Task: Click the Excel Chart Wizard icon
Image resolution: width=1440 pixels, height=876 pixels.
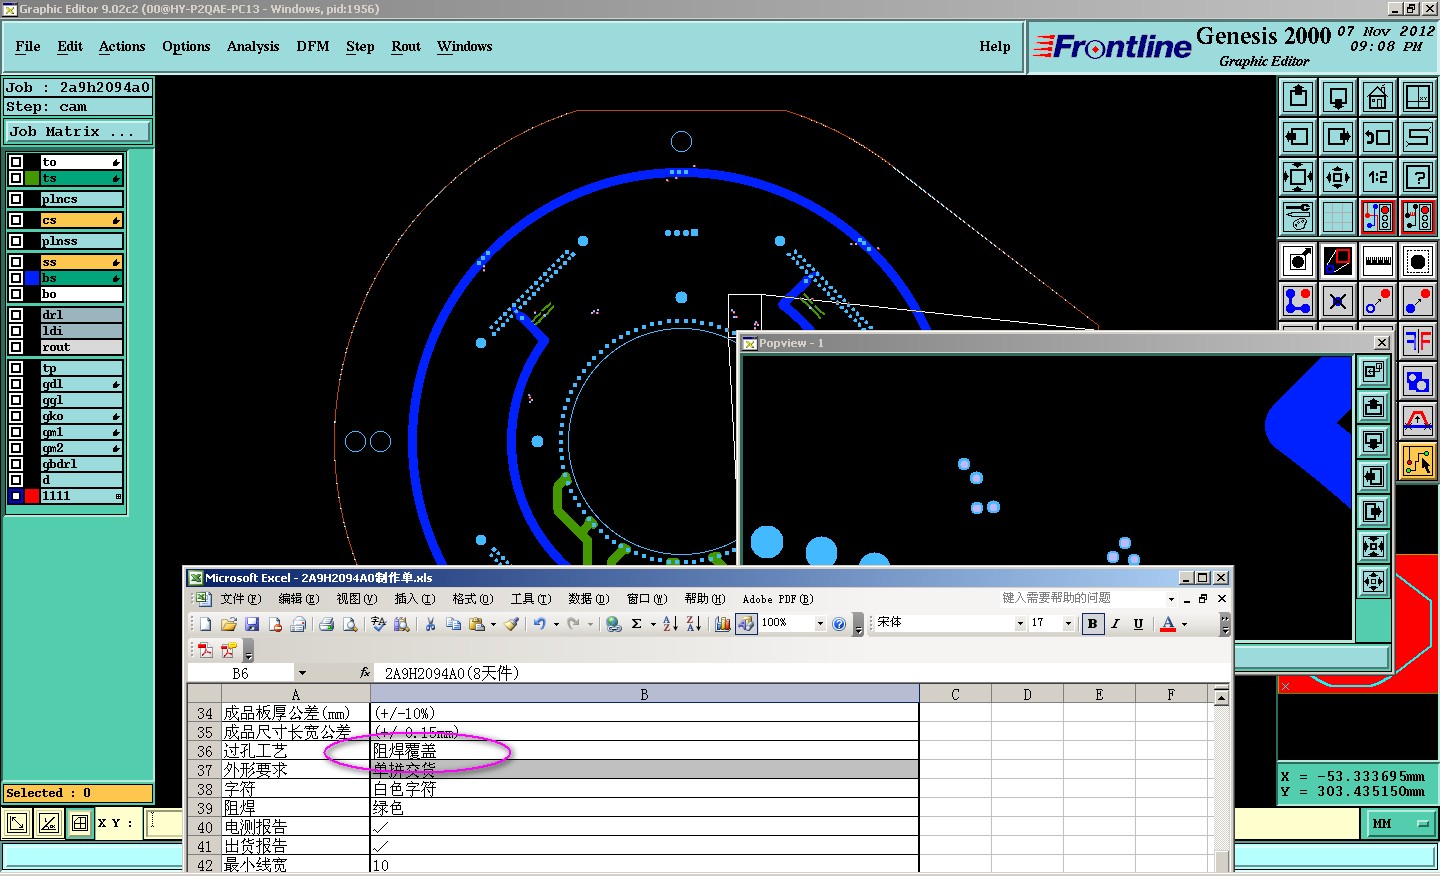Action: tap(723, 624)
